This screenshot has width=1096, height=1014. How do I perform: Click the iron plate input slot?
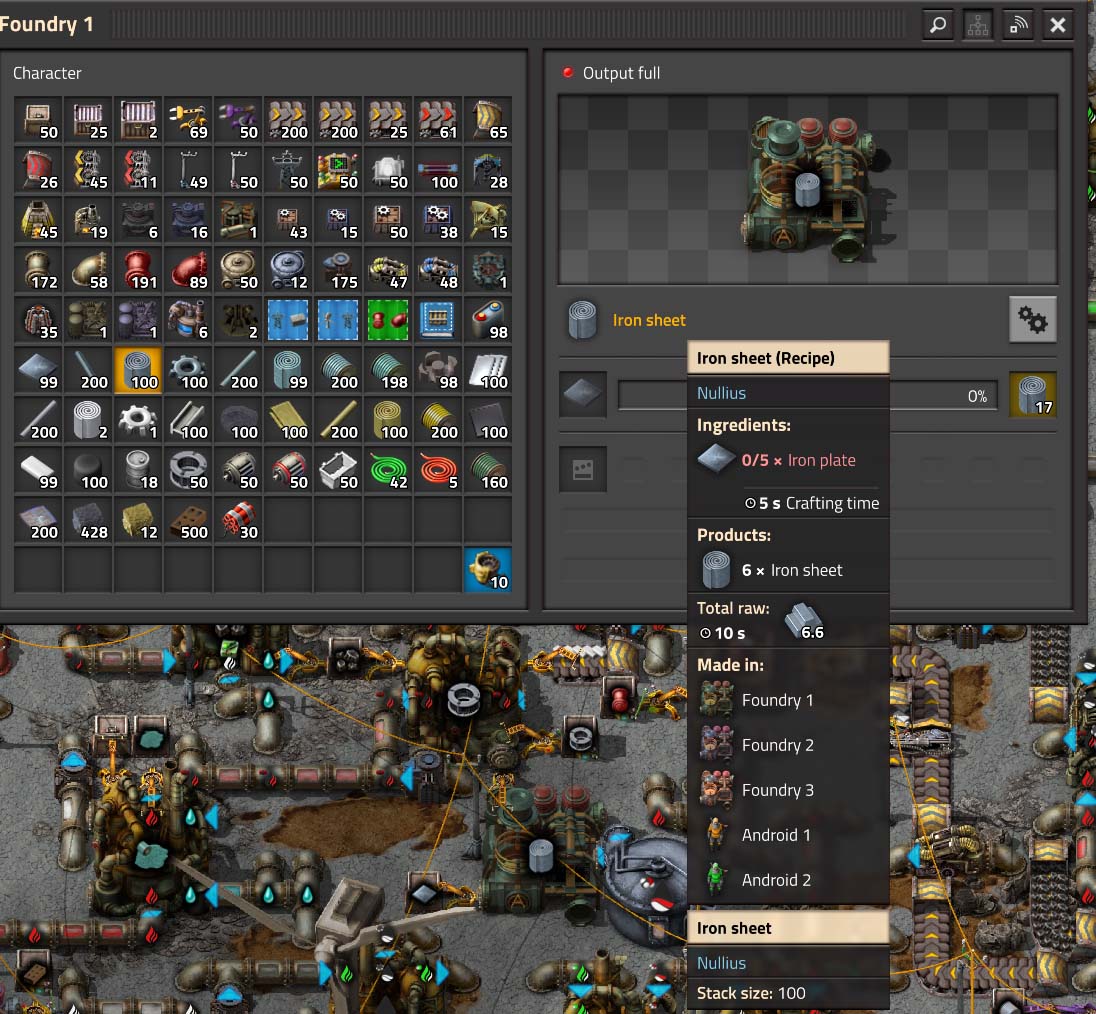click(x=582, y=395)
